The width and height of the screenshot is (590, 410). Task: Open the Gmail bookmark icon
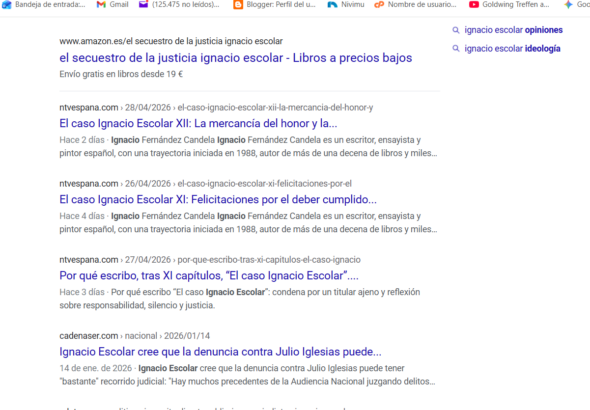pyautogui.click(x=101, y=5)
